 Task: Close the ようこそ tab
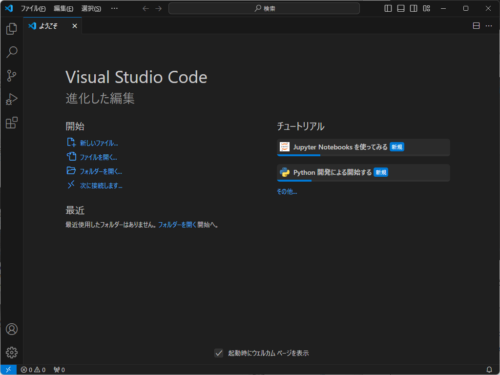[x=75, y=26]
